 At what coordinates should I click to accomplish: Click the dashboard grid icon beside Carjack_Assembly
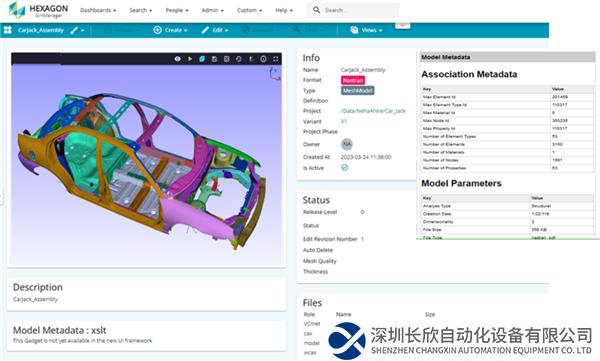(x=8, y=30)
